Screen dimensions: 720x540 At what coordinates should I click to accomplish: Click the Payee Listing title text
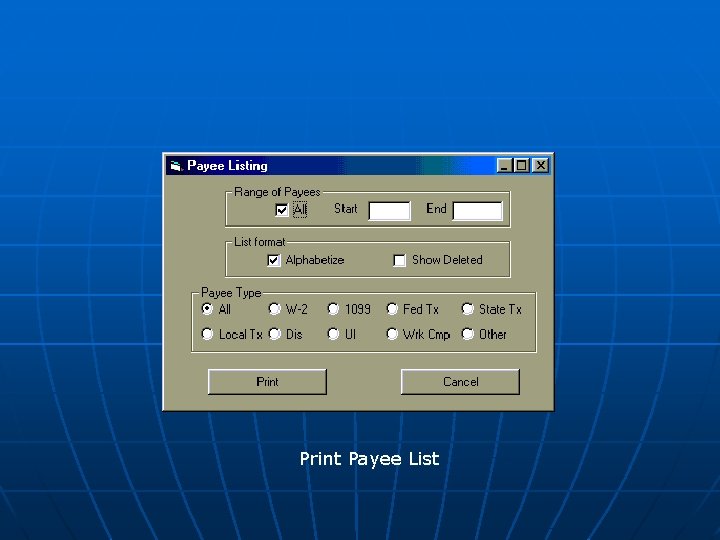click(227, 166)
